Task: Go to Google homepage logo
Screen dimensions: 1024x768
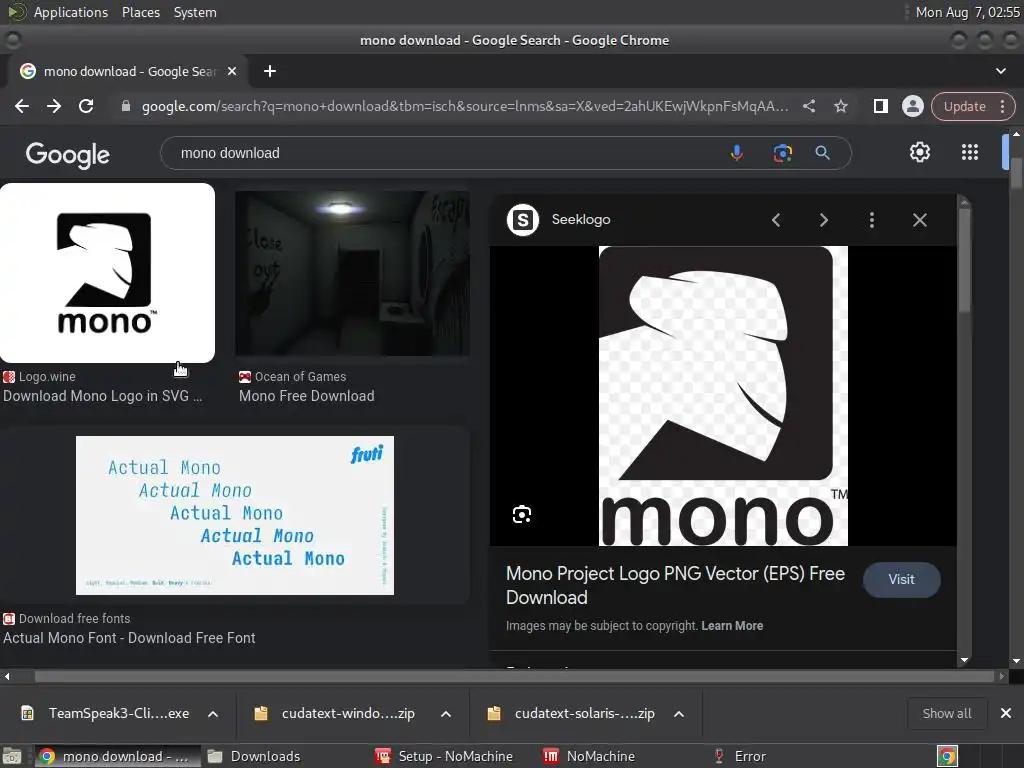Action: tap(67, 155)
